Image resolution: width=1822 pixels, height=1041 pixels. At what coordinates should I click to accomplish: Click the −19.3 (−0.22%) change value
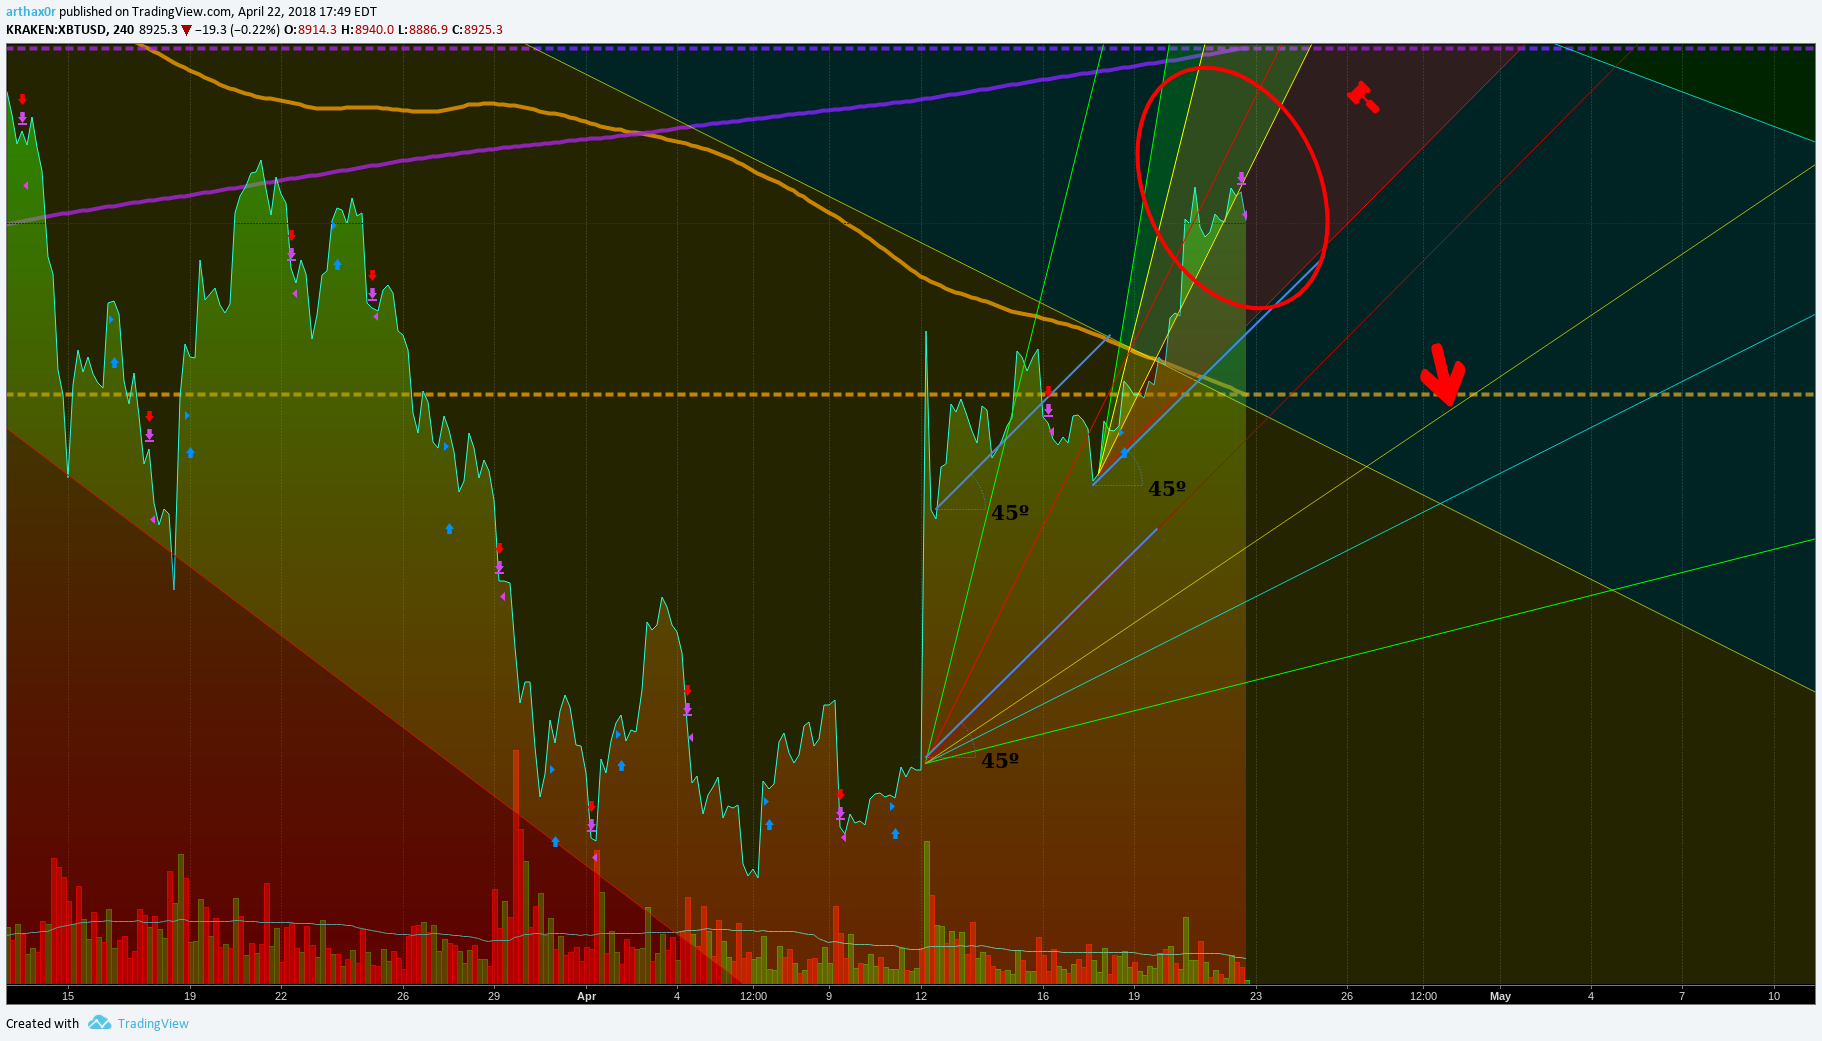click(x=237, y=29)
